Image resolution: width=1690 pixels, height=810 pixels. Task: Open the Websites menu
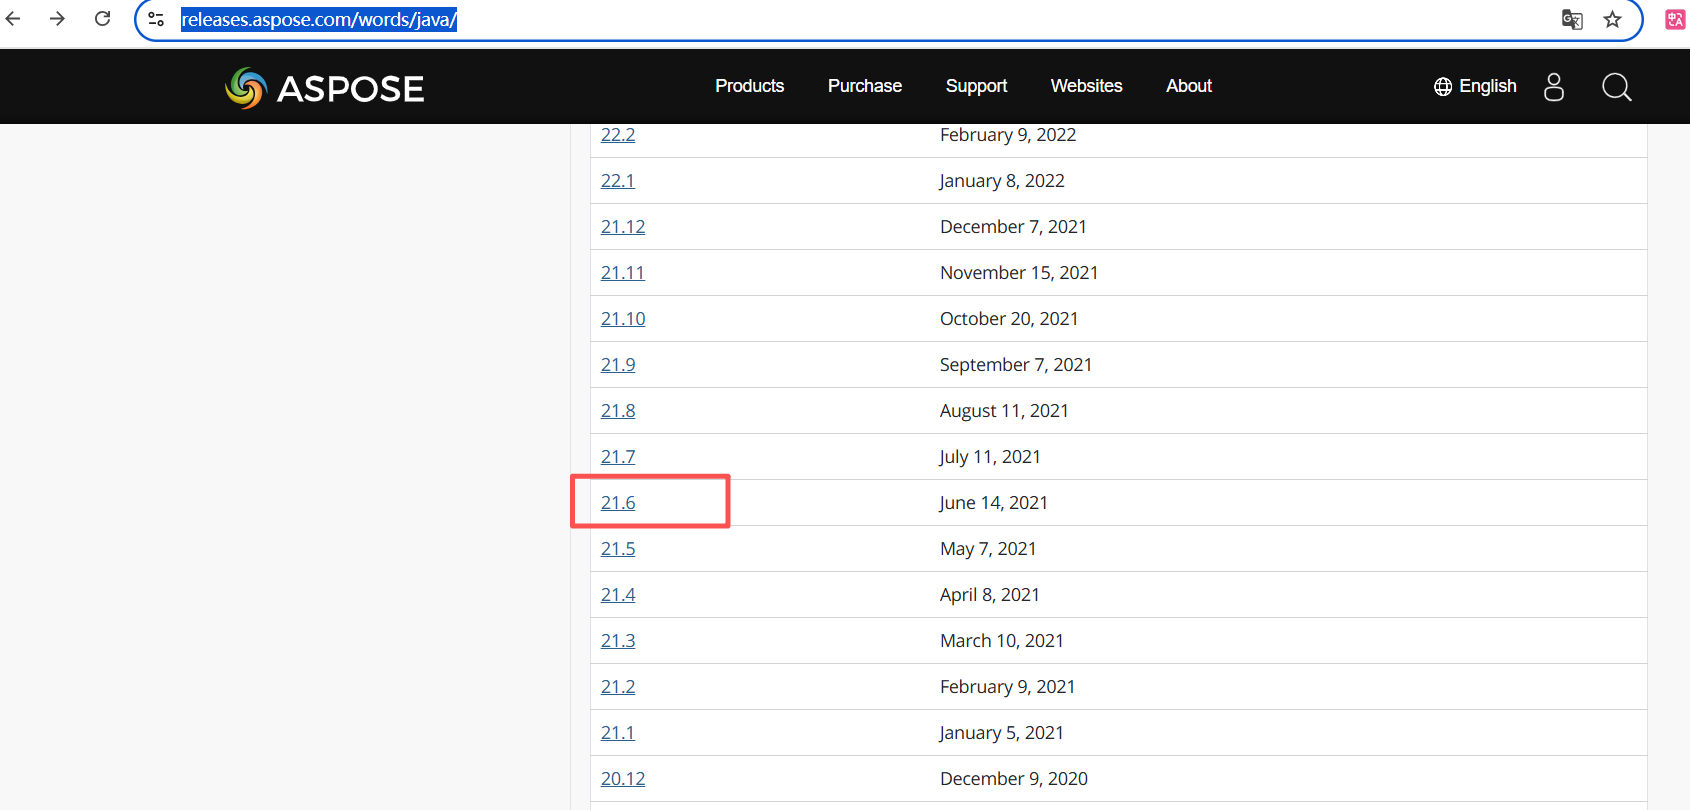pyautogui.click(x=1086, y=86)
